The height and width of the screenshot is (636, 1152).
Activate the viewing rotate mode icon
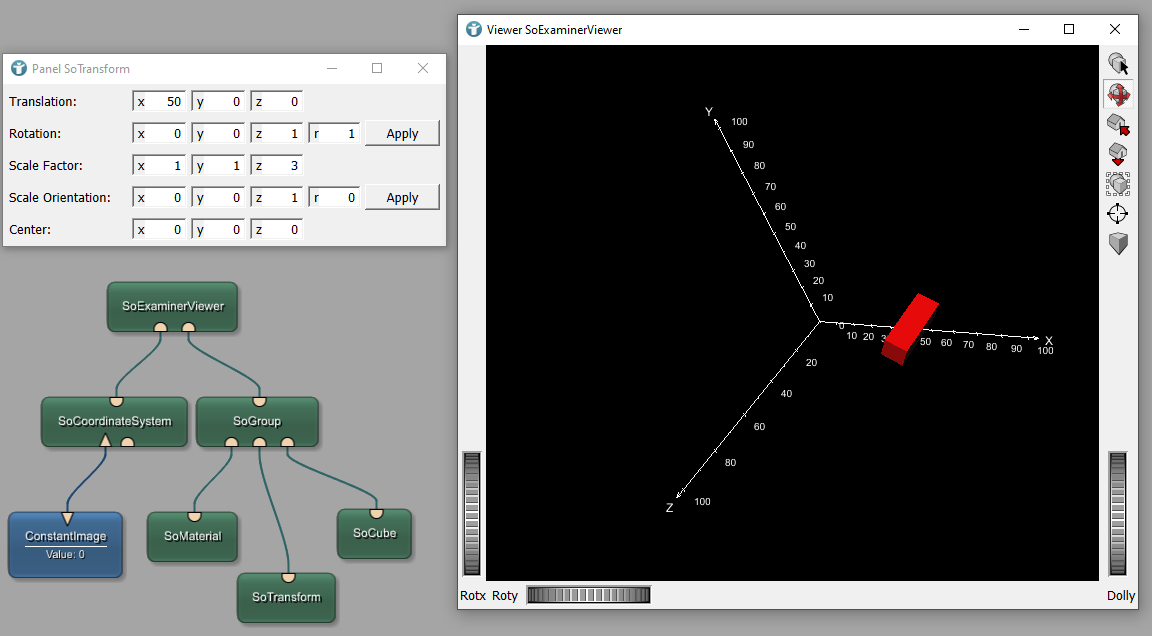[1118, 95]
